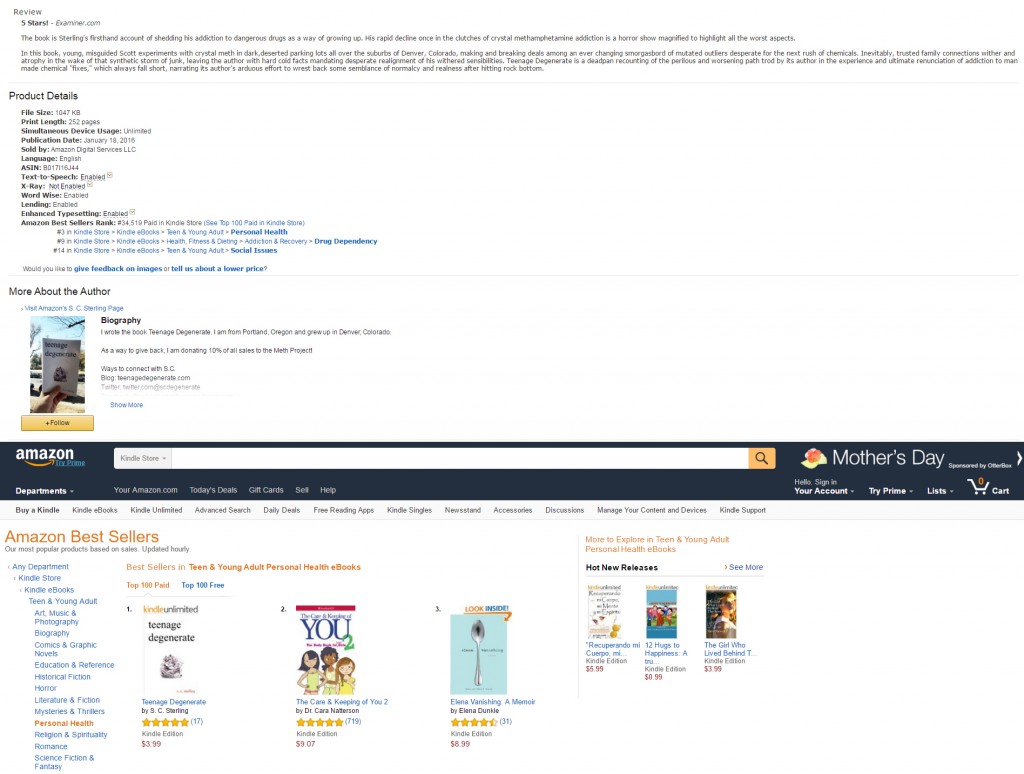This screenshot has width=1024, height=774.
Task: Switch to the Top 100 Free tab
Action: [202, 585]
